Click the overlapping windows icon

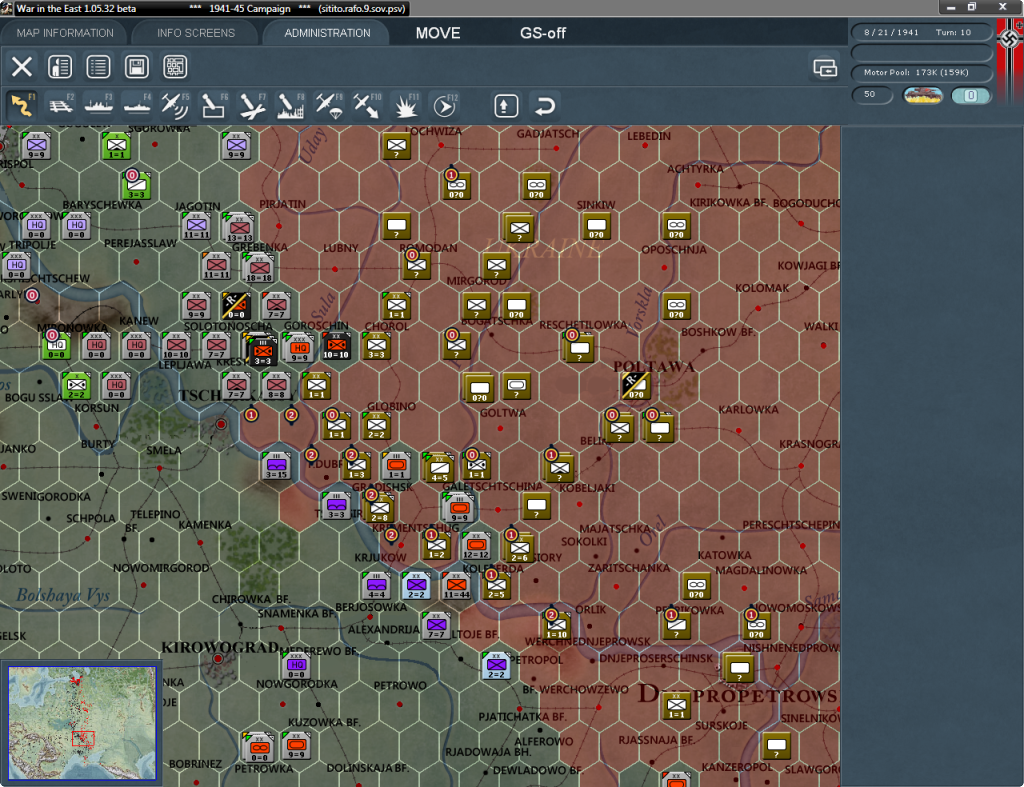pos(825,67)
